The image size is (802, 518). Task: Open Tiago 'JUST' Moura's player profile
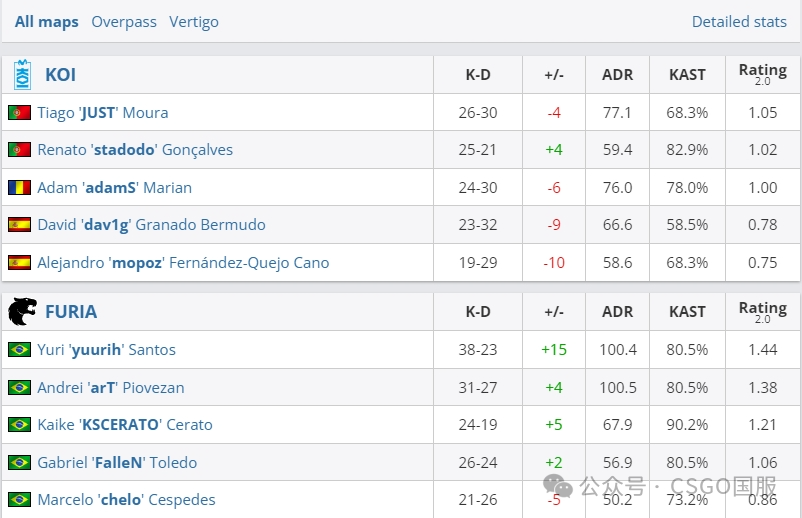click(x=103, y=113)
